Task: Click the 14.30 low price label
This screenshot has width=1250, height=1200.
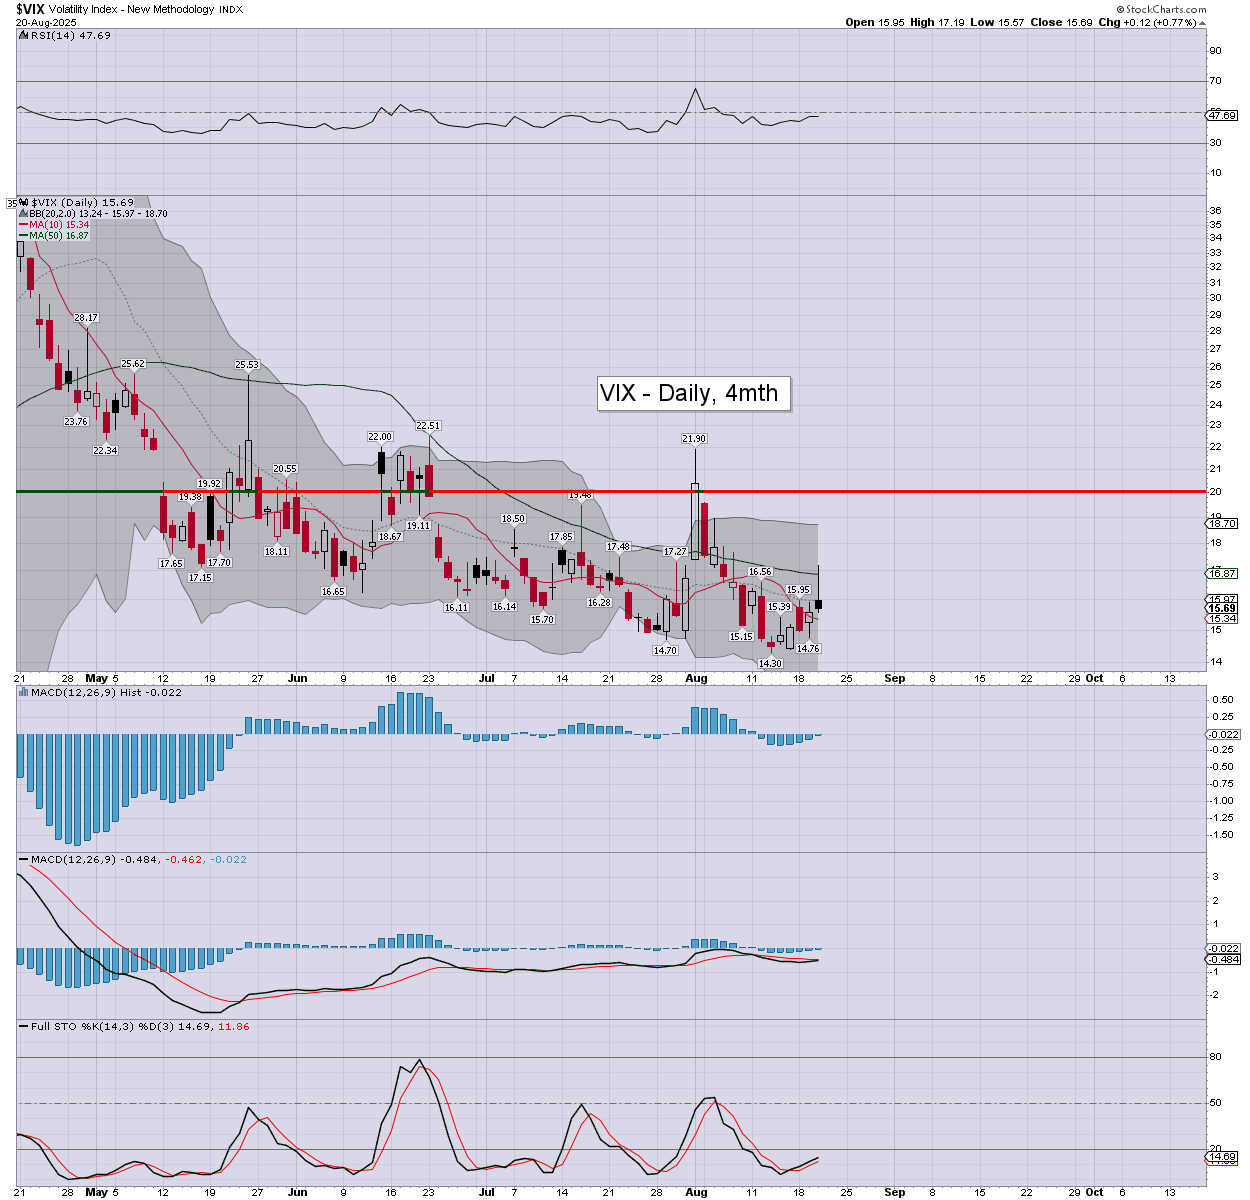Action: (x=770, y=664)
